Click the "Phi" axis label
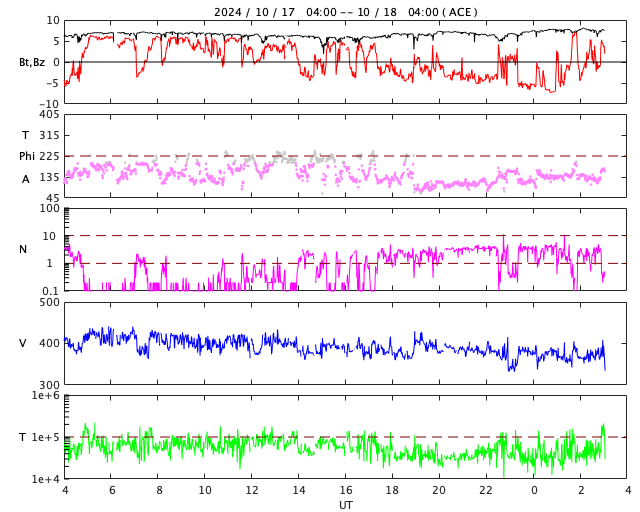Viewport: 640px width, 512px height. 27,156
